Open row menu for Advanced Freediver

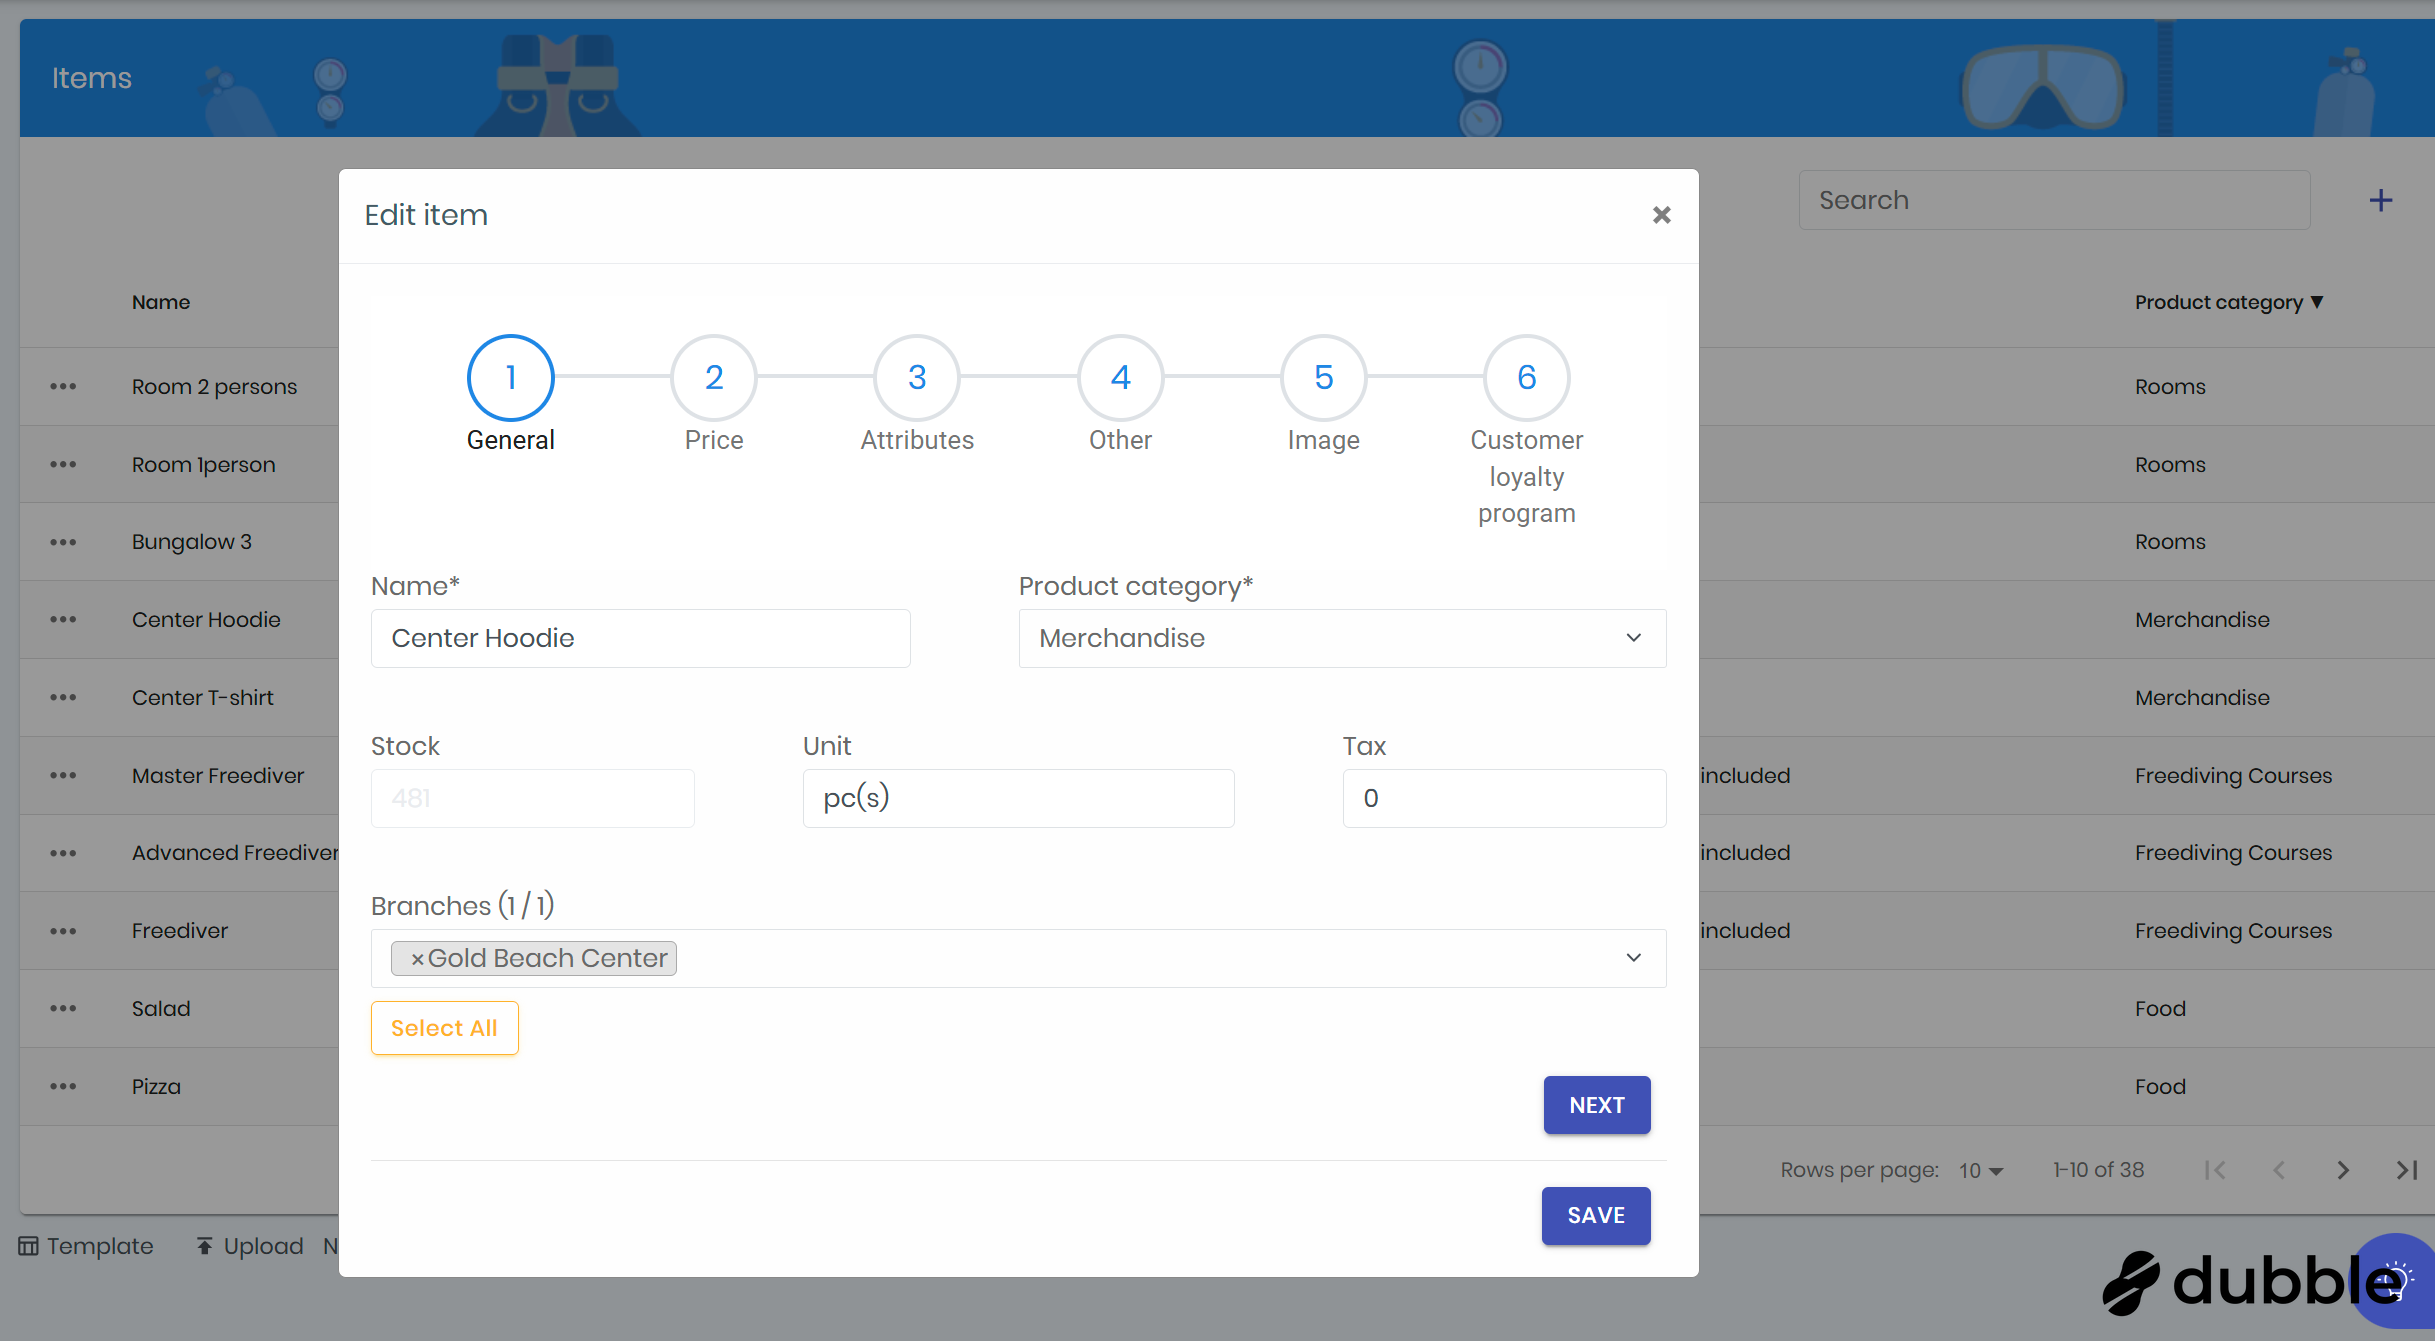(x=63, y=853)
